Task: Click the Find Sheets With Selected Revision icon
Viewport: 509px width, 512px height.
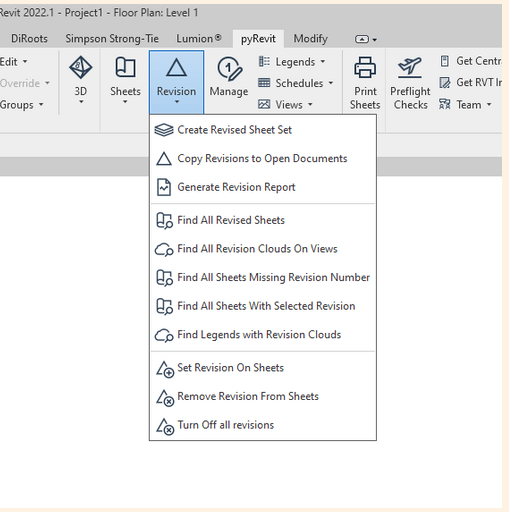Action: coord(164,306)
